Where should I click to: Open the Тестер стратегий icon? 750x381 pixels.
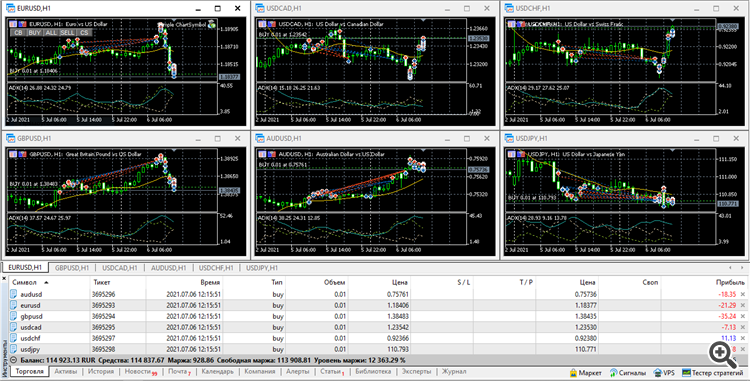tap(686, 372)
